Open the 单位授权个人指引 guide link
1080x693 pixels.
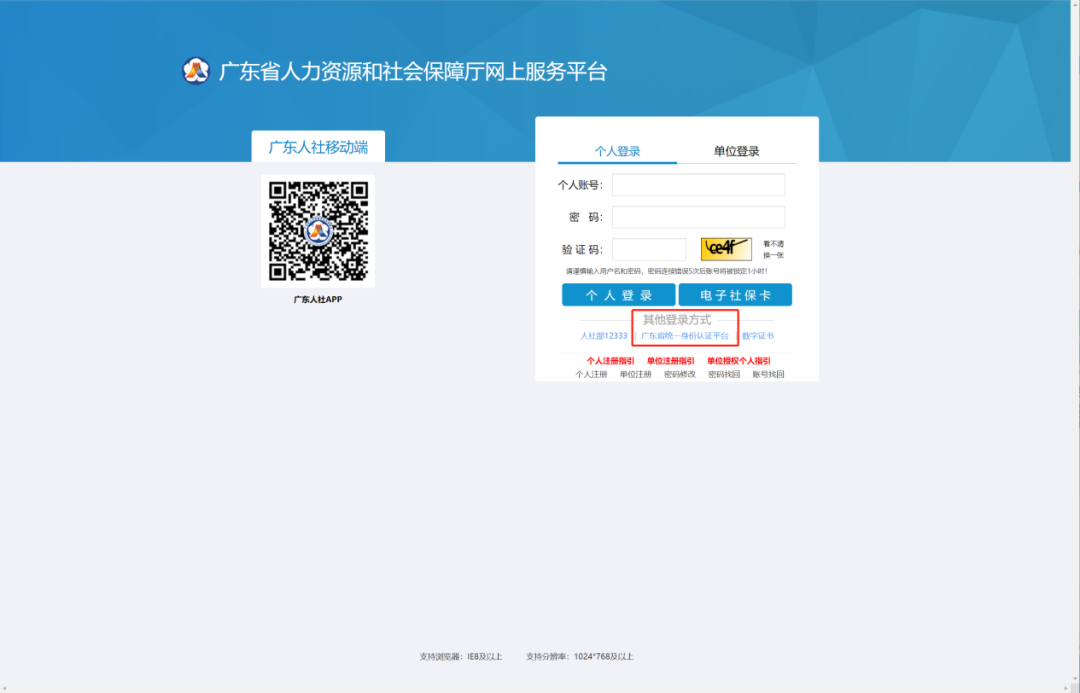tap(738, 360)
